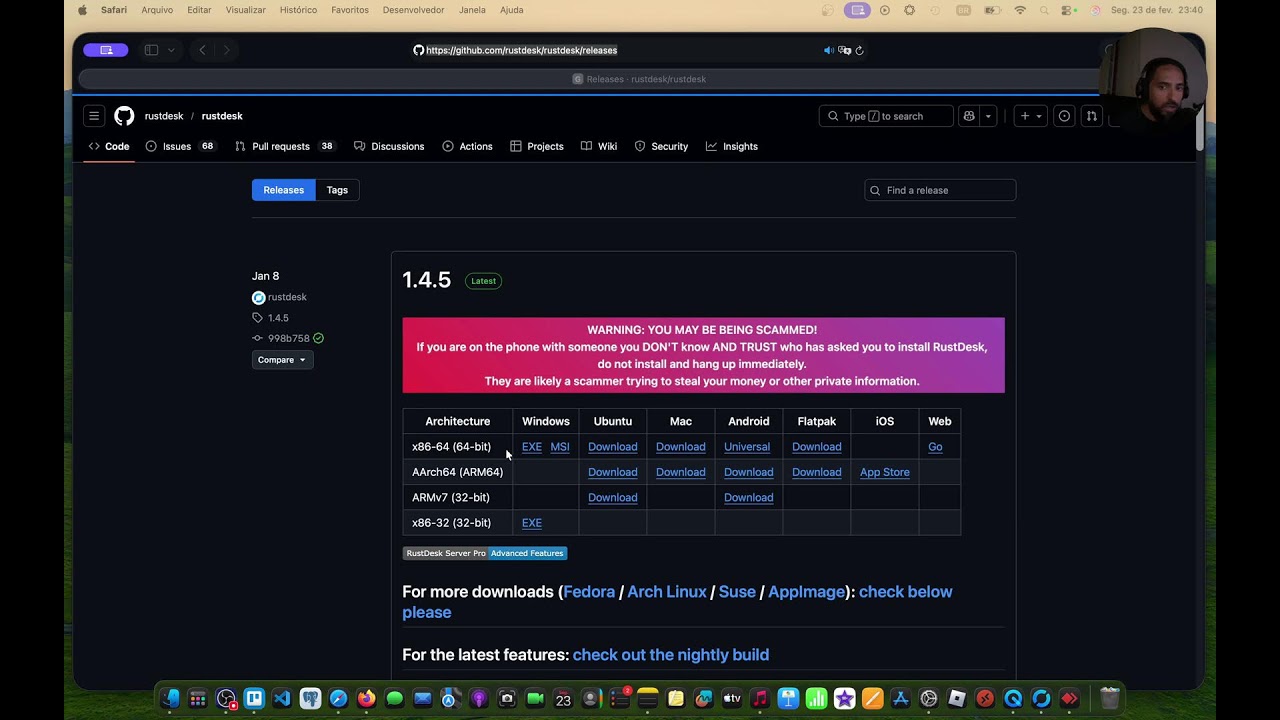Open the Copilot chat icon

[x=968, y=116]
